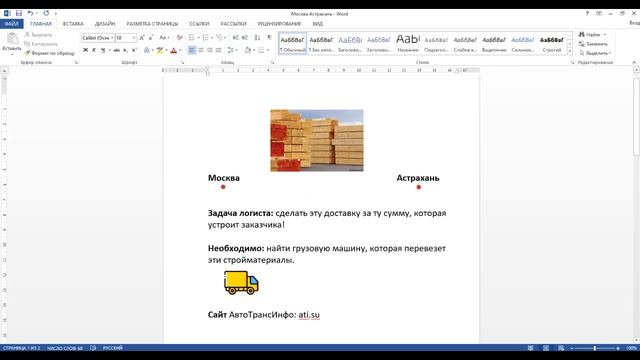Click the yellow truck image

(241, 282)
